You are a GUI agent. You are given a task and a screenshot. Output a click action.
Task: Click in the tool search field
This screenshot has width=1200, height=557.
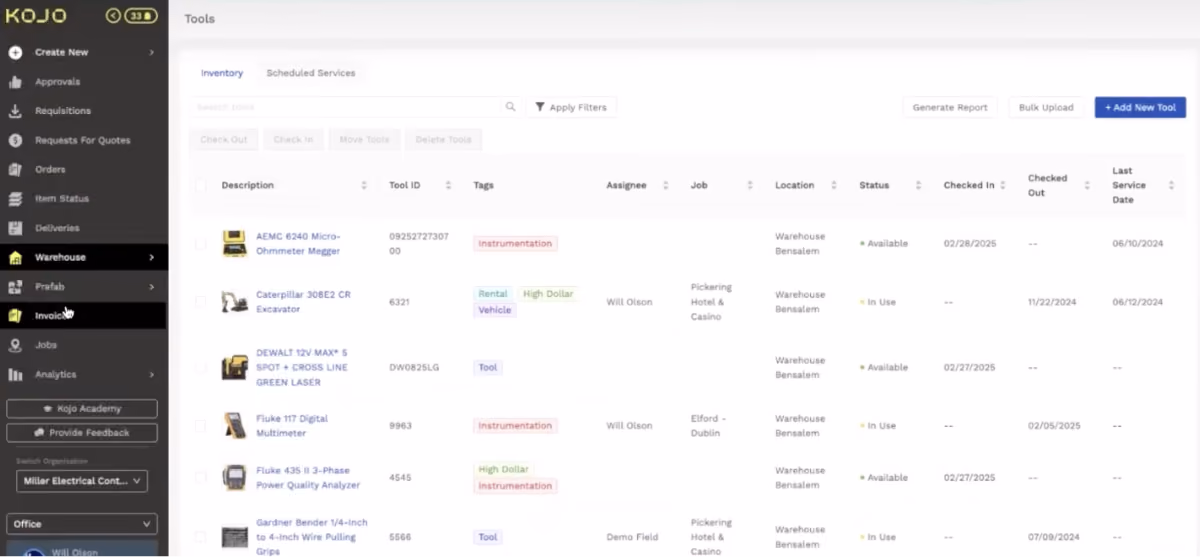pyautogui.click(x=345, y=107)
